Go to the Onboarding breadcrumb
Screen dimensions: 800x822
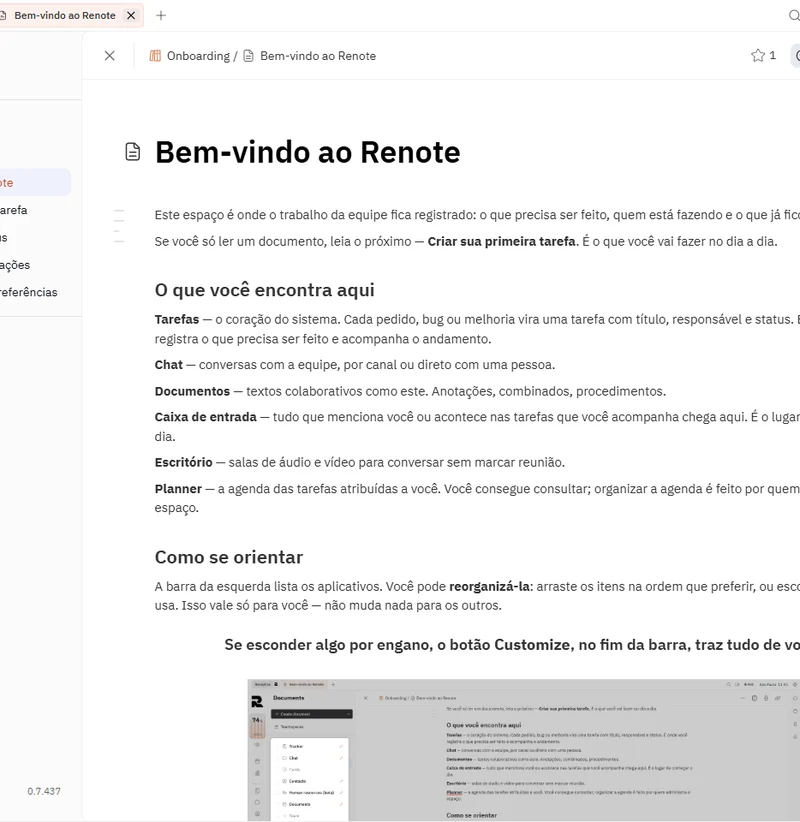coord(198,56)
